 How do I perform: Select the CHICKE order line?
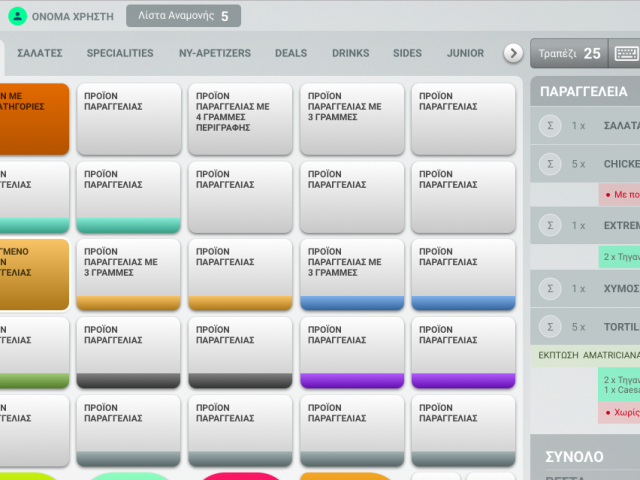[x=585, y=164]
